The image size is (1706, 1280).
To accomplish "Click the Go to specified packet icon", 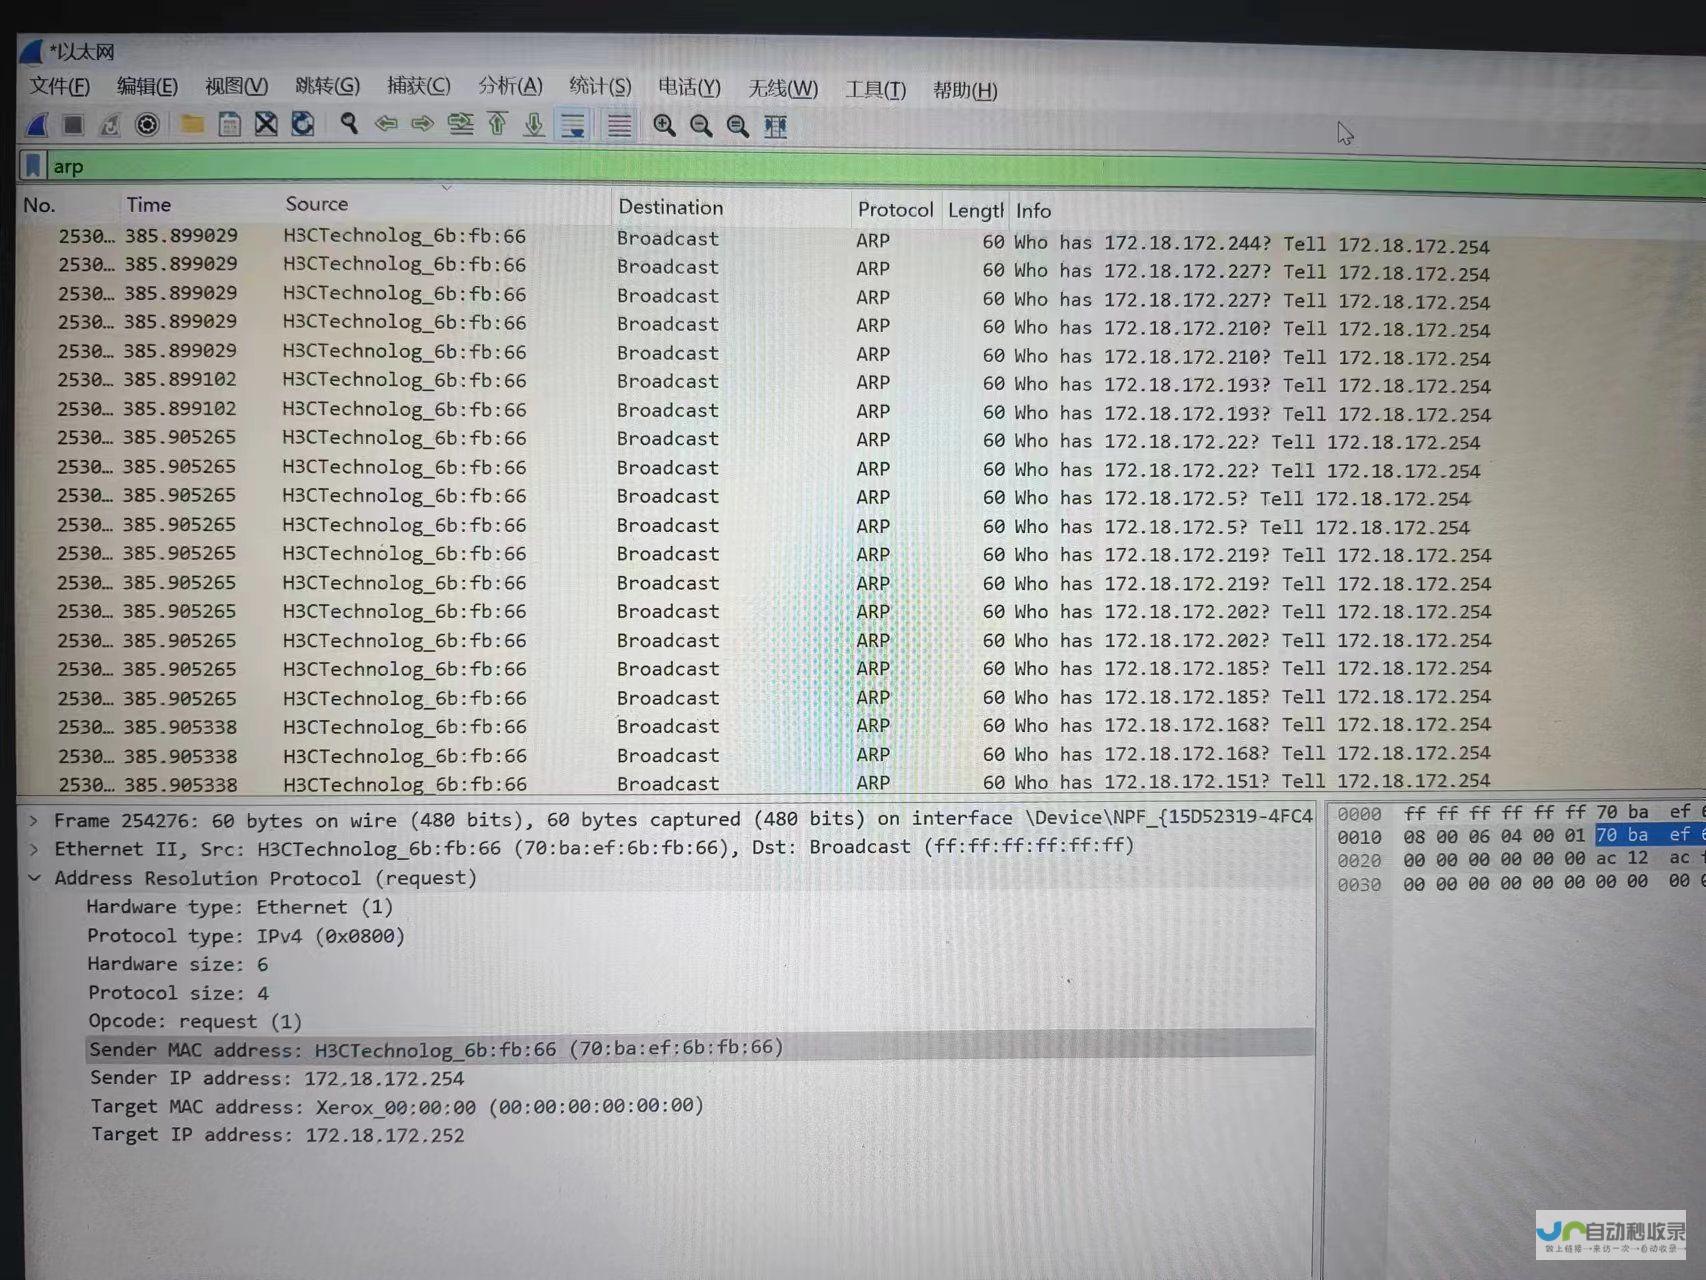I will coord(460,124).
